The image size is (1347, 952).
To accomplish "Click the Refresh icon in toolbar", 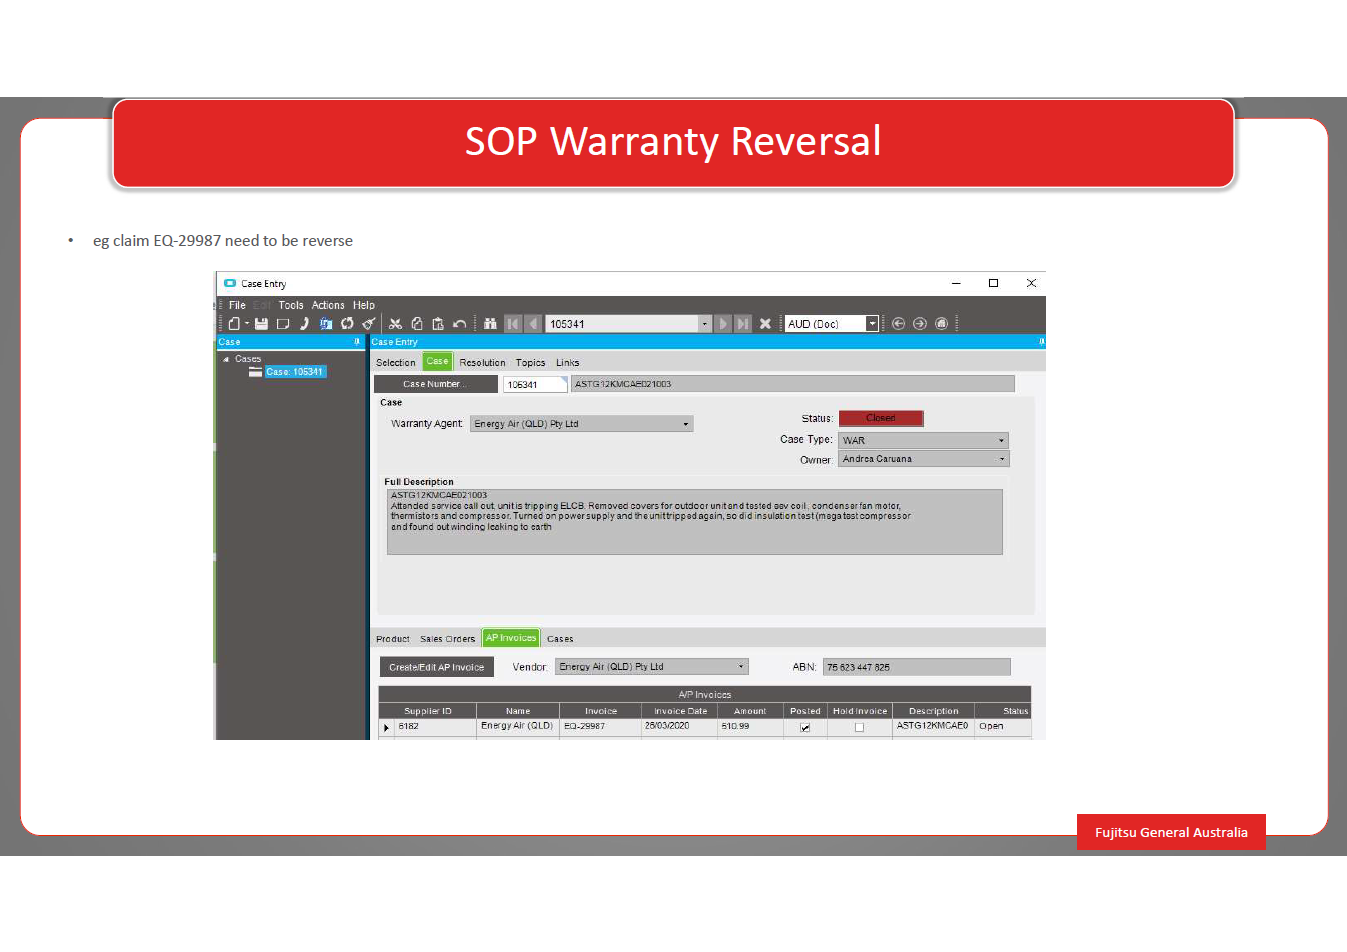I will click(347, 323).
